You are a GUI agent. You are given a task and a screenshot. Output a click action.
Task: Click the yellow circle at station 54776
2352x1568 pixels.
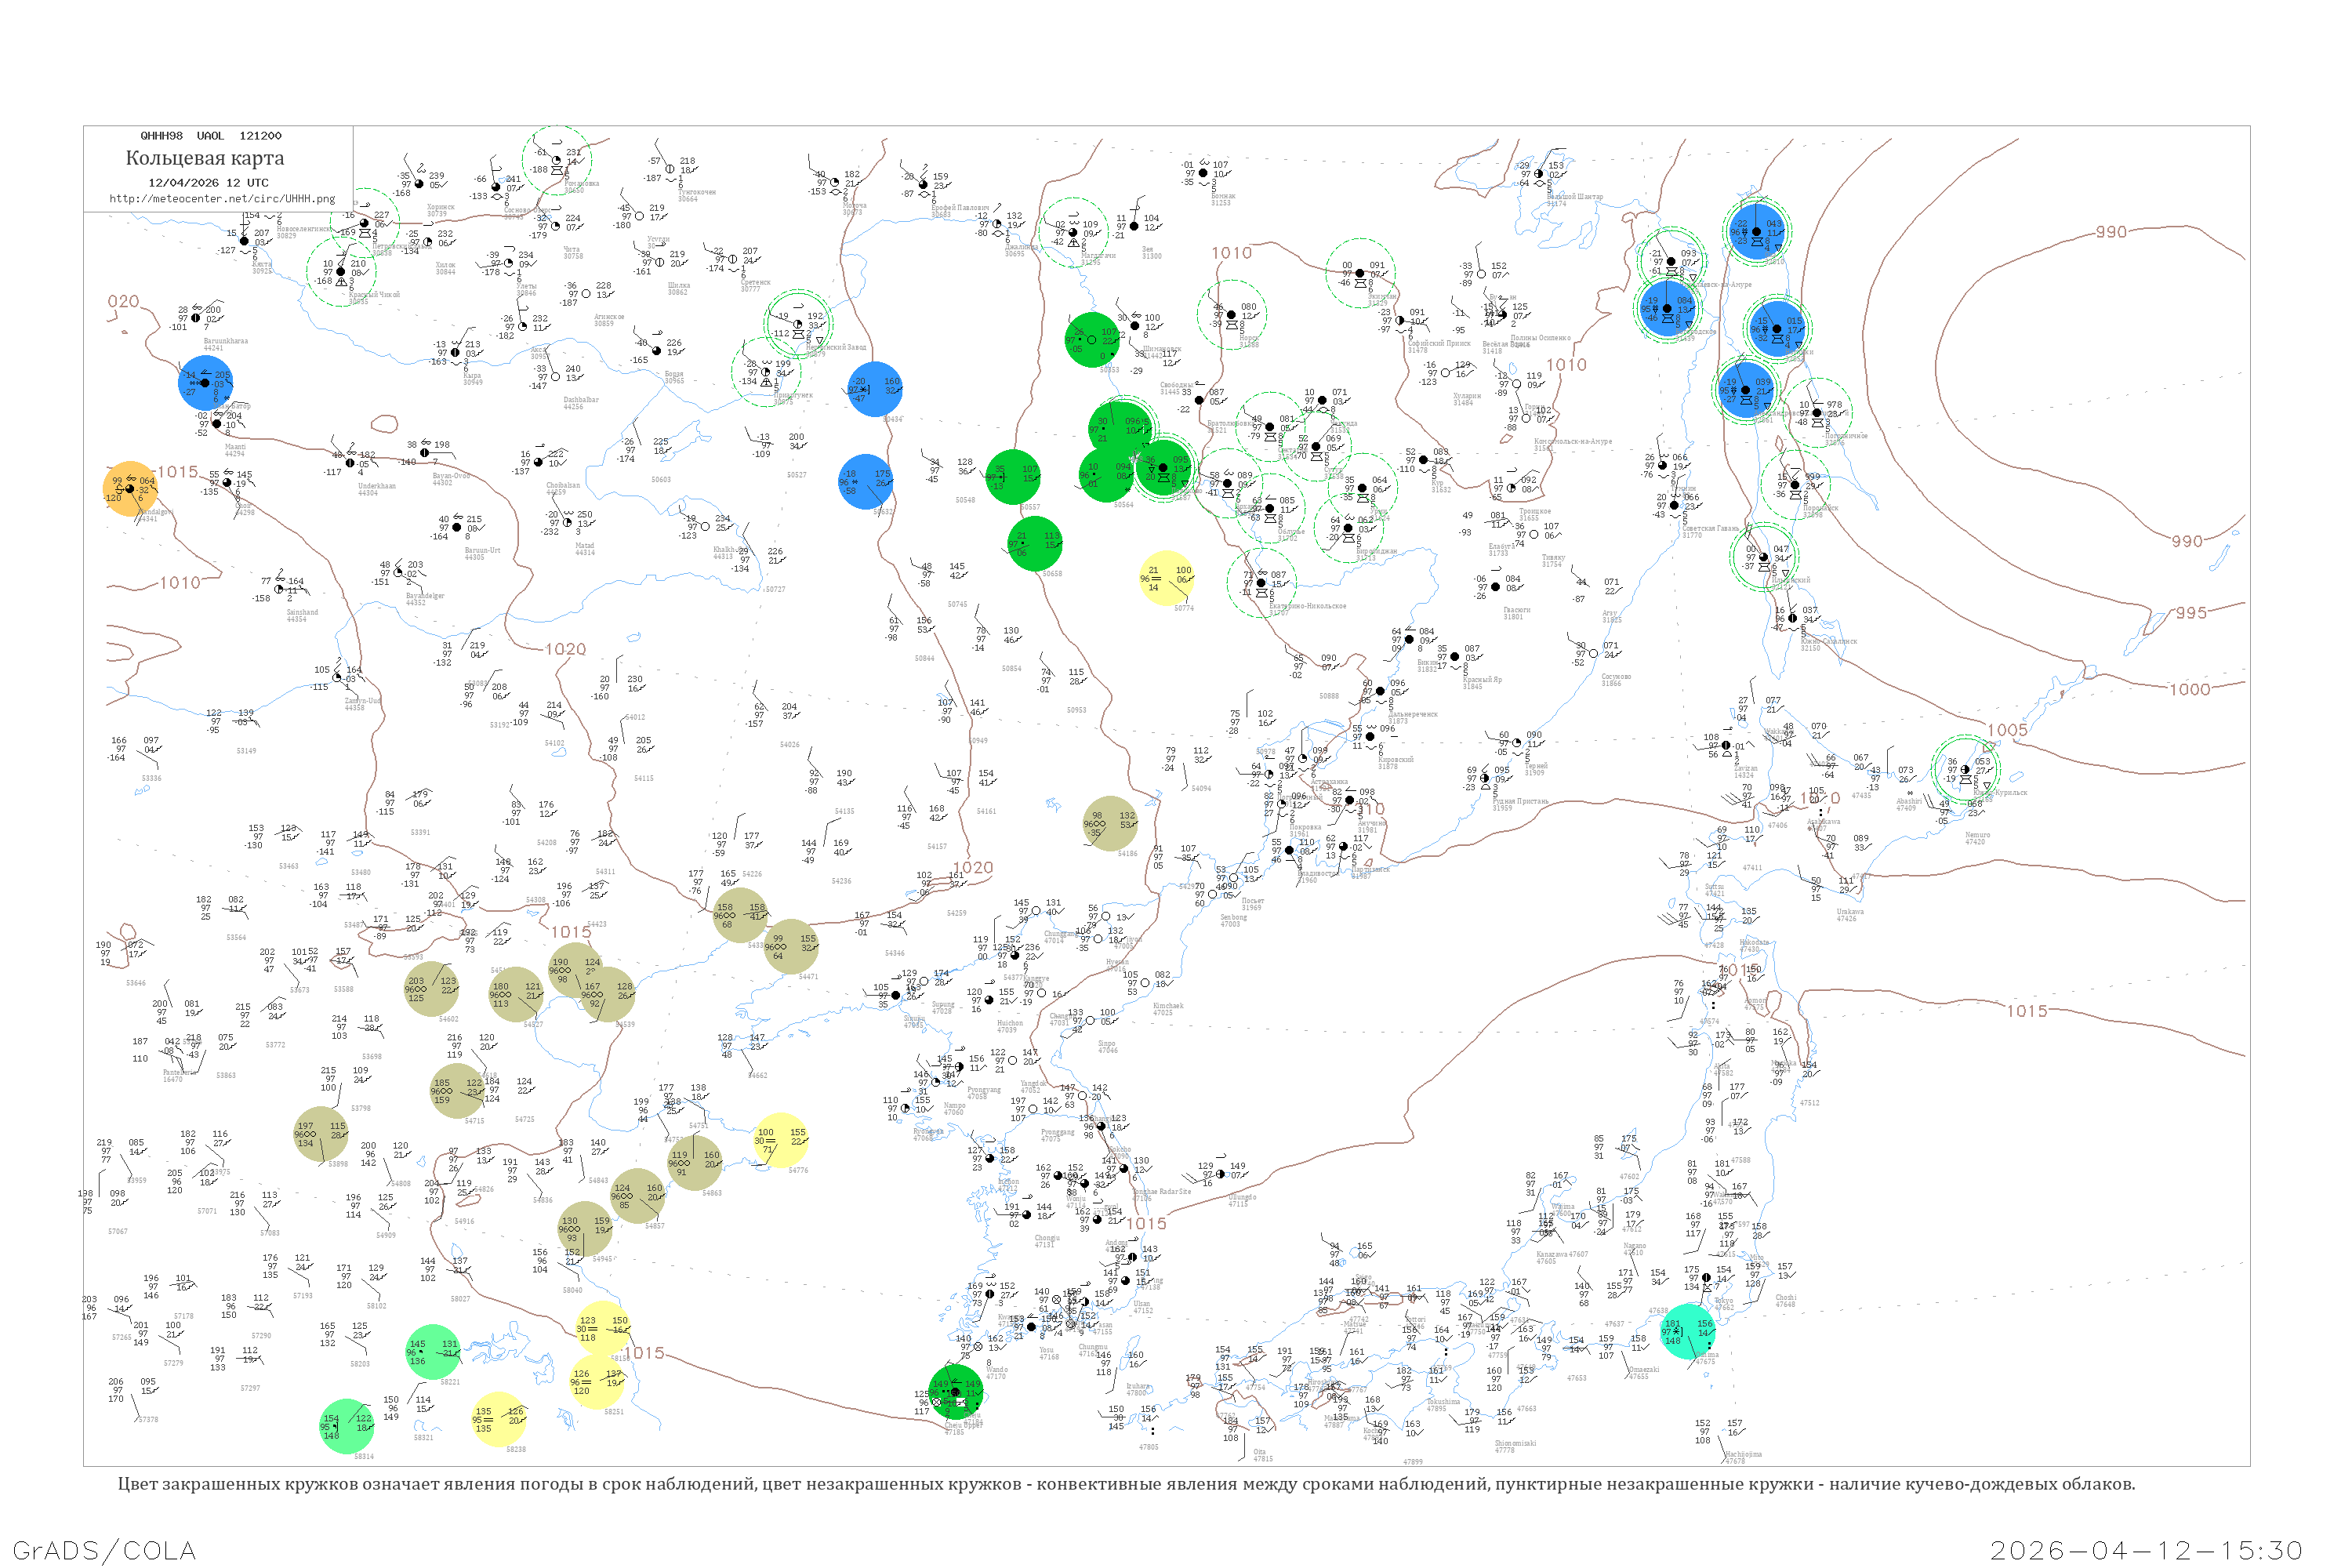780,1140
